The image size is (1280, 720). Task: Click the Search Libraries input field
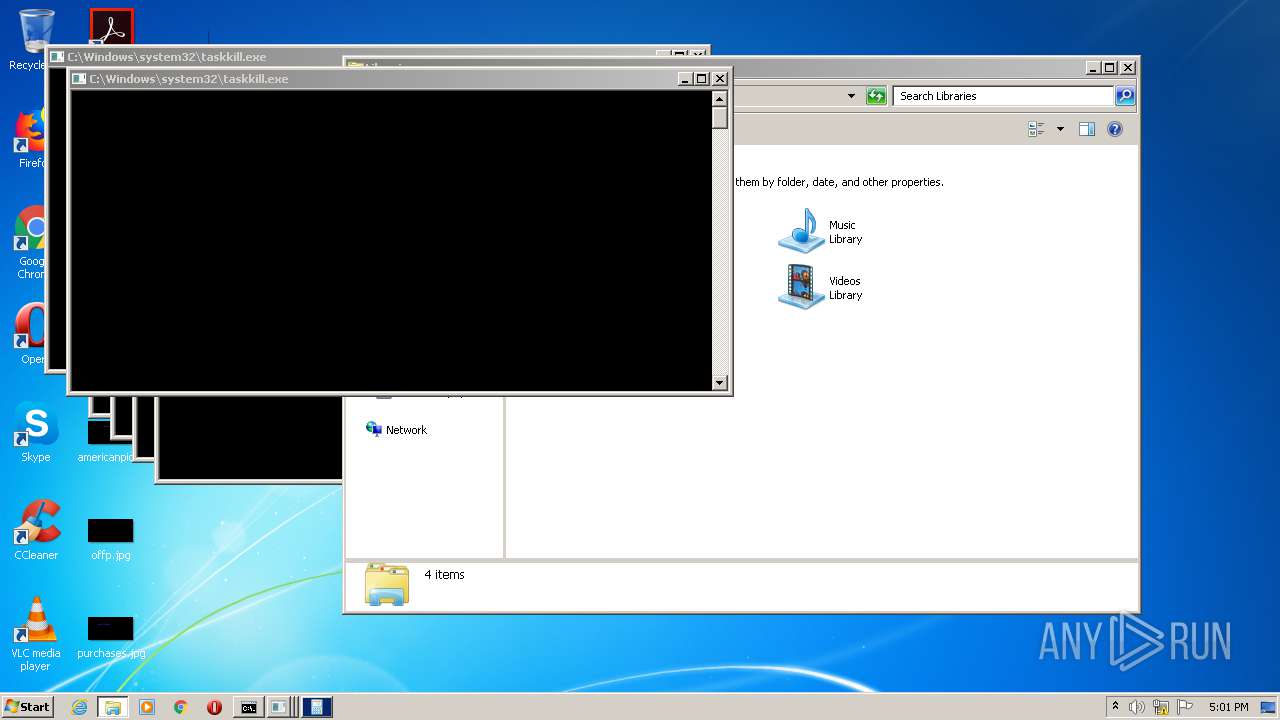pos(1002,96)
